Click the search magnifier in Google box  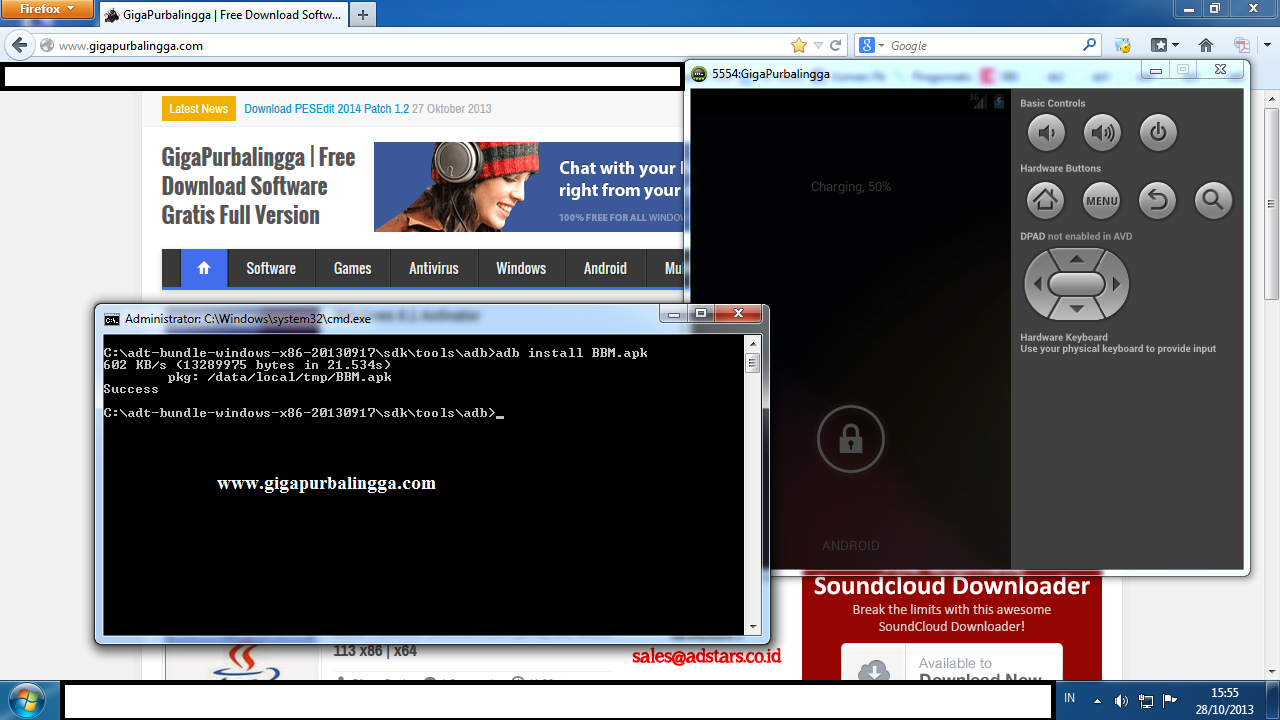pos(1089,45)
